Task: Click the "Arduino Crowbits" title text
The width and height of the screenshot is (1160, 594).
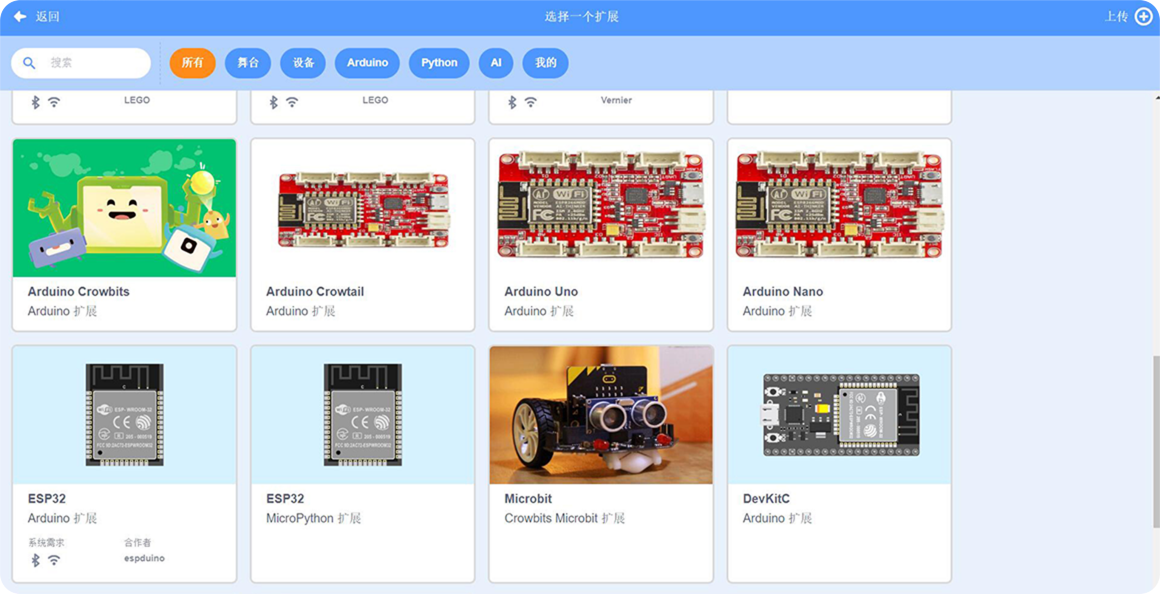Action: tap(78, 291)
